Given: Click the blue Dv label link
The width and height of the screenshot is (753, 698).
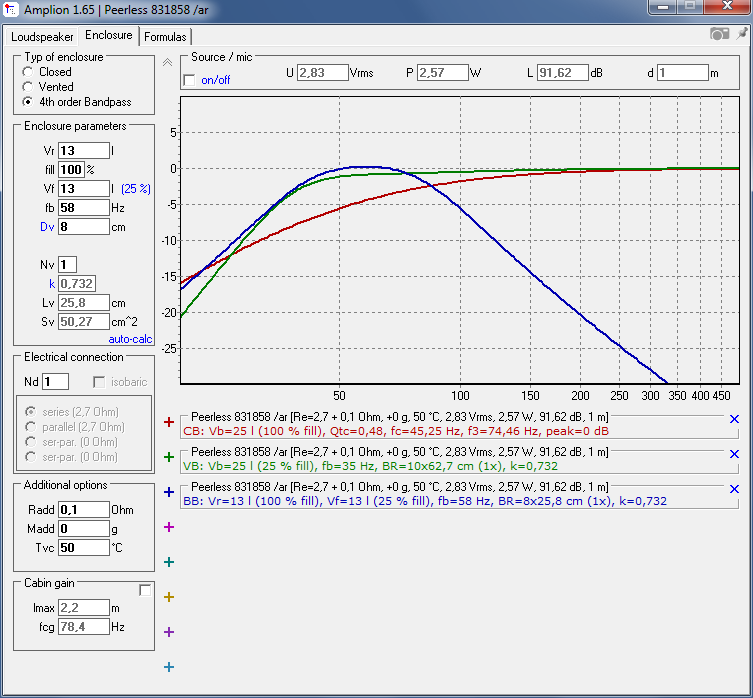Looking at the screenshot, I should coord(47,227).
